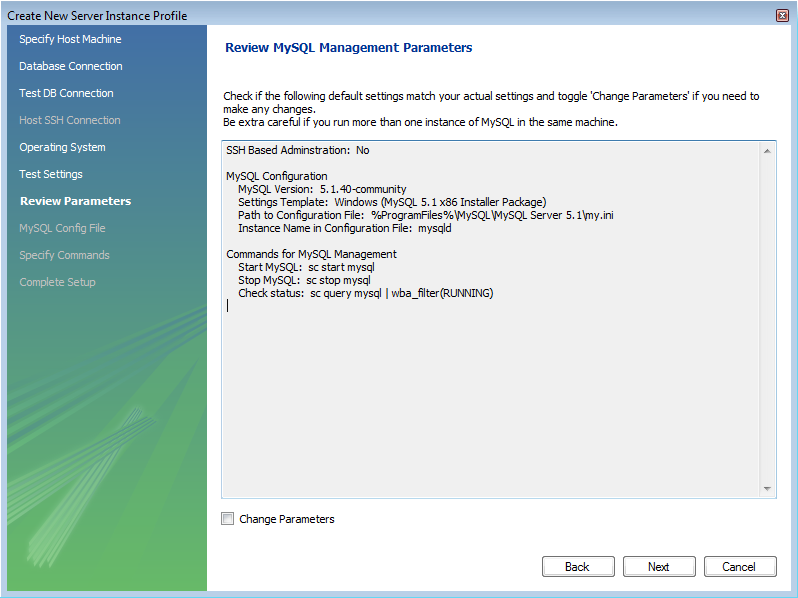Click the scrollbar down arrow in parameters box

click(767, 489)
